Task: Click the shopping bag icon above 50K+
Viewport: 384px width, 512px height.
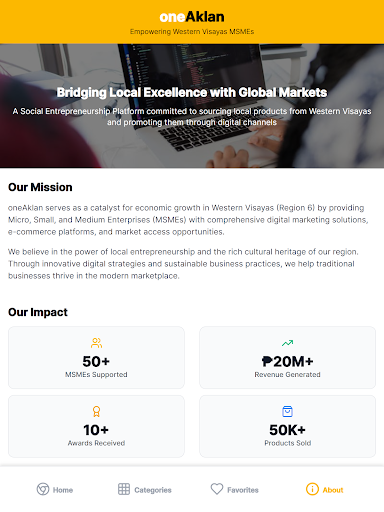Action: [287, 411]
